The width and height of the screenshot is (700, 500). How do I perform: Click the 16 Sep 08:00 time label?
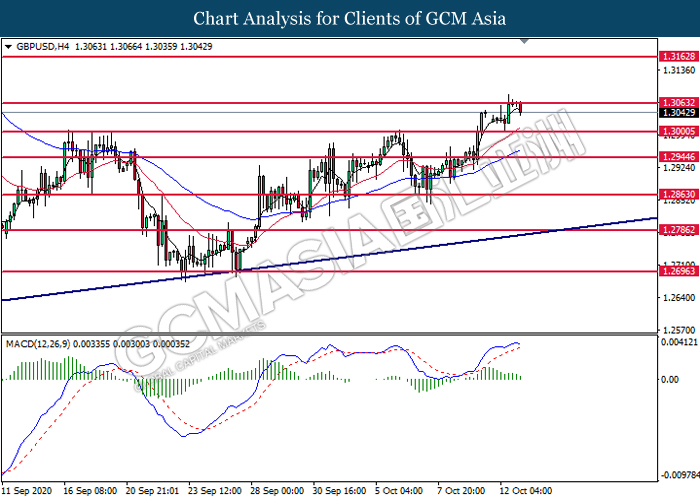point(90,491)
